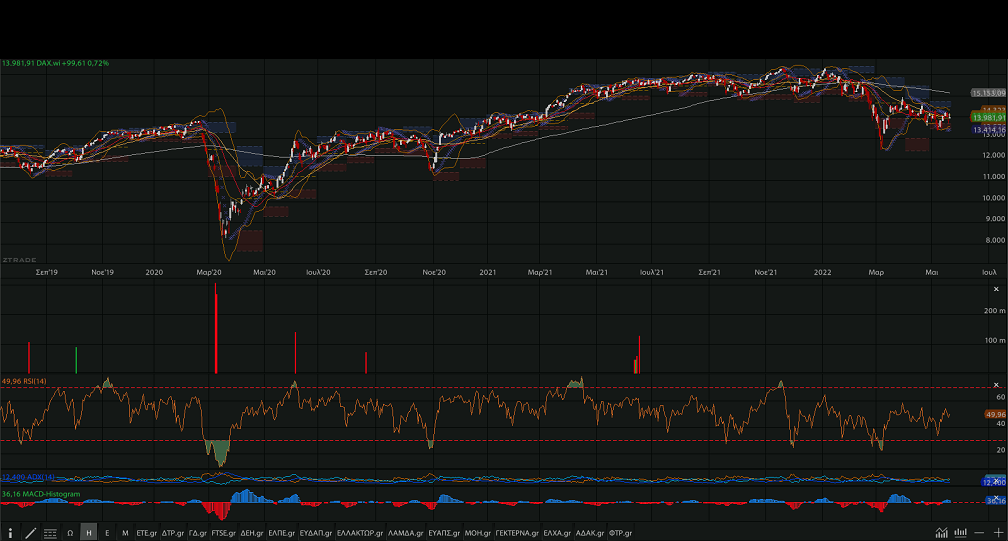This screenshot has height=541, width=1008.
Task: Load the ΕΛΠΕ.gr symbol
Action: pyautogui.click(x=282, y=533)
